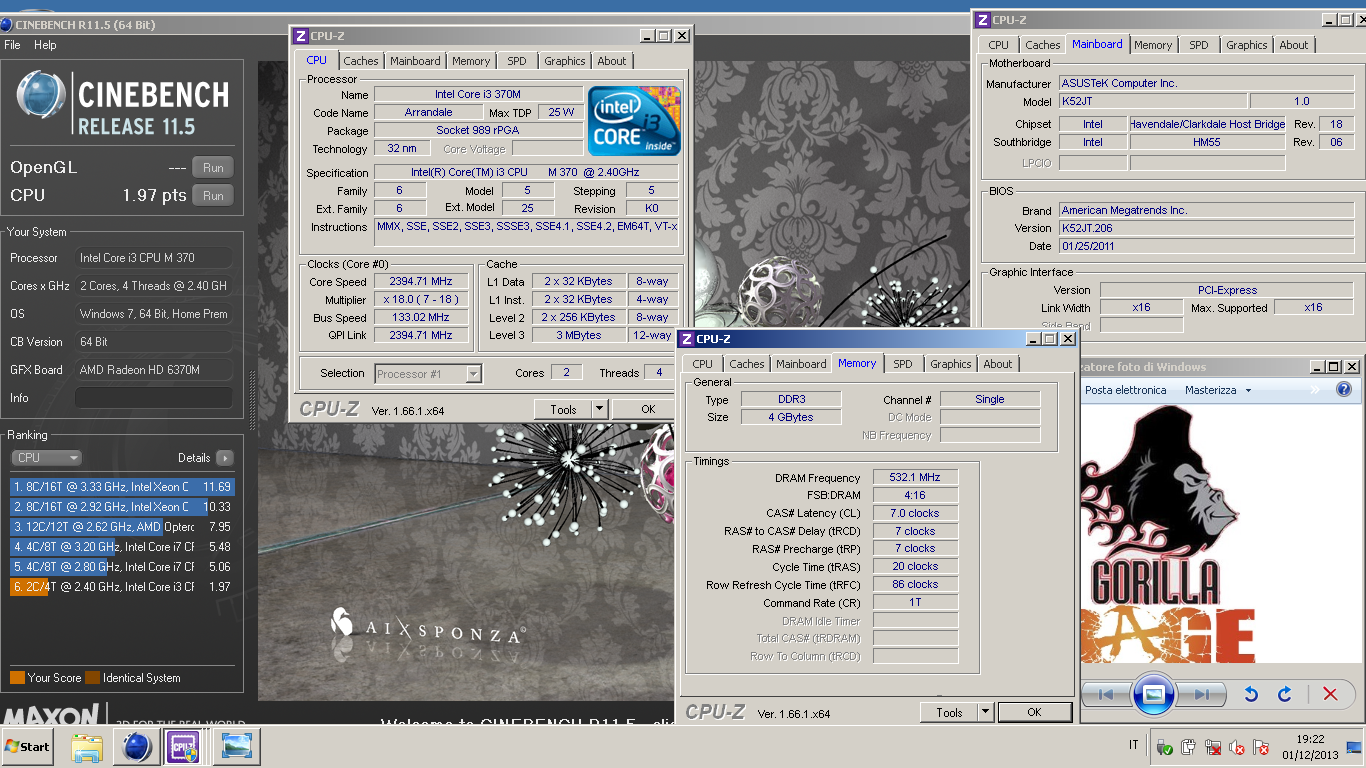
Task: Click OK in the CPU-Z CPU window
Action: coord(648,409)
